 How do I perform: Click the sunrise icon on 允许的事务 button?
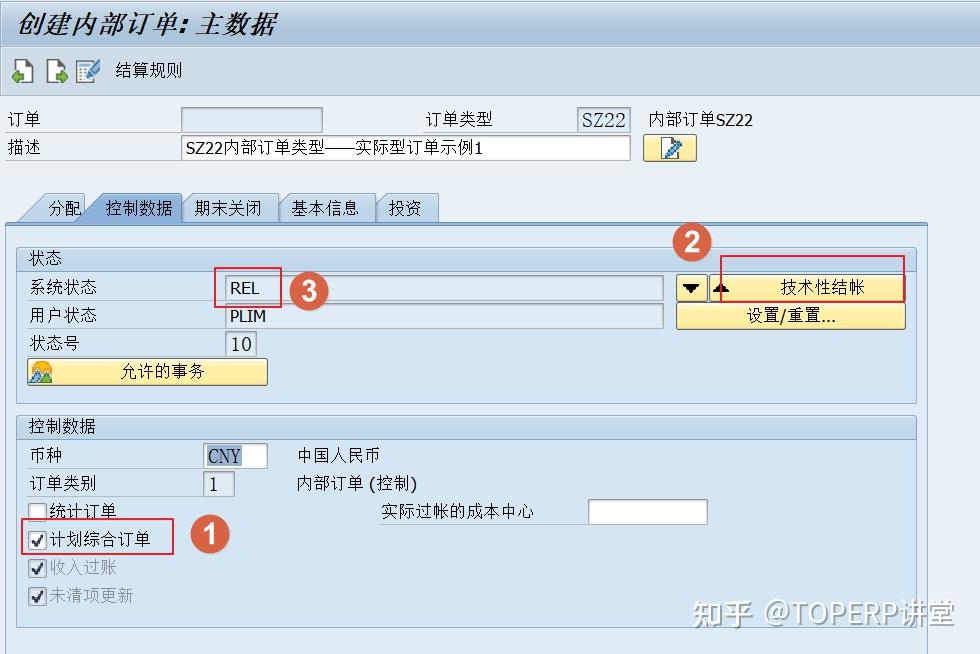[x=42, y=371]
